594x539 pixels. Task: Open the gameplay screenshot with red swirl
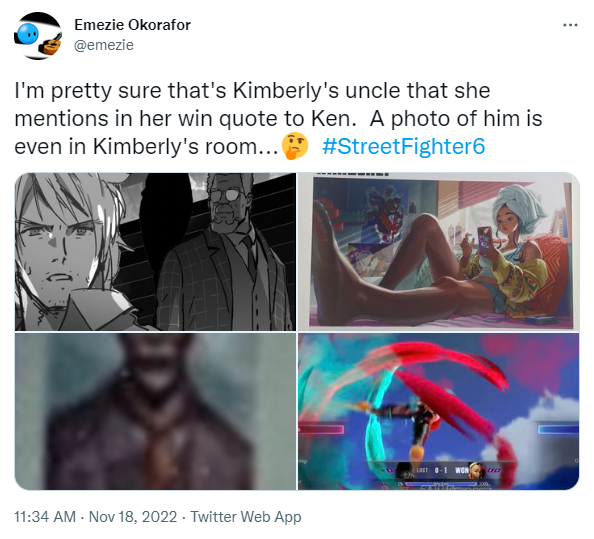[439, 411]
